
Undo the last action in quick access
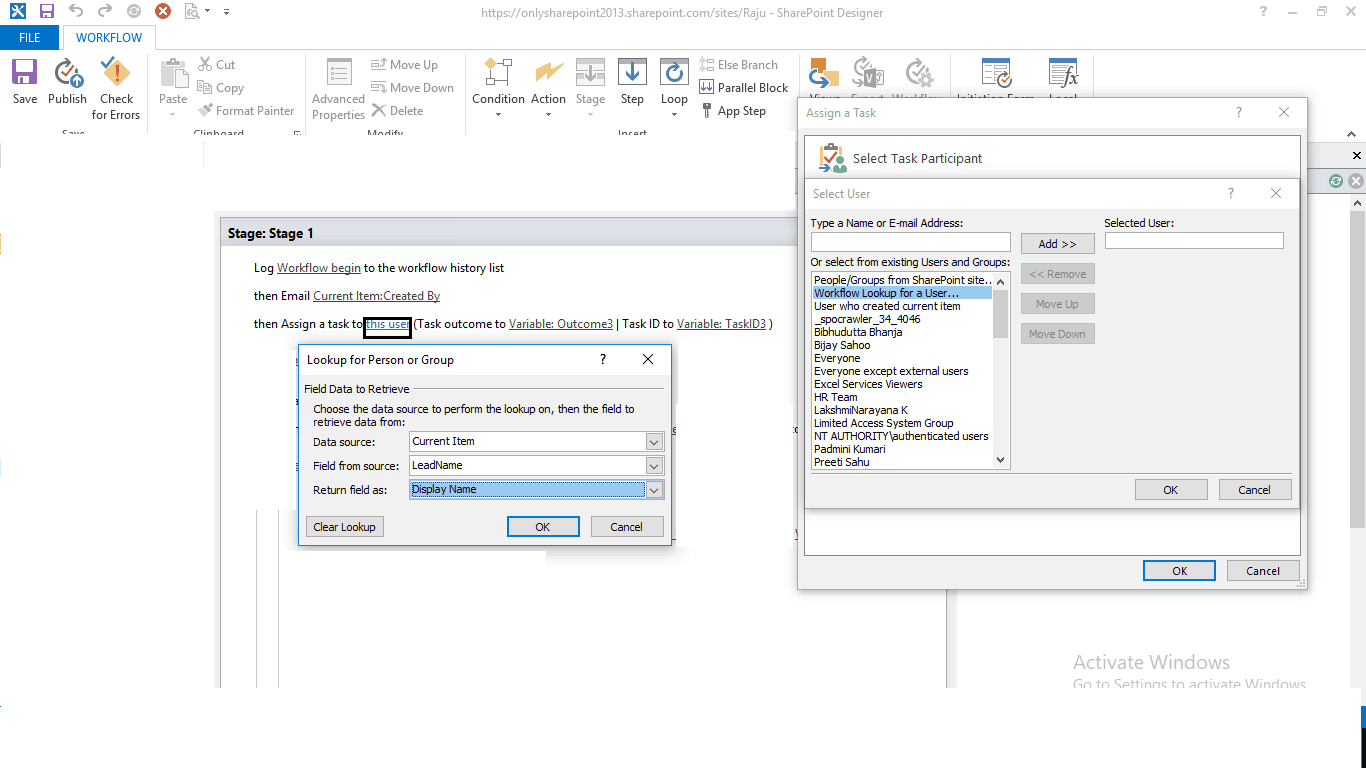76,12
